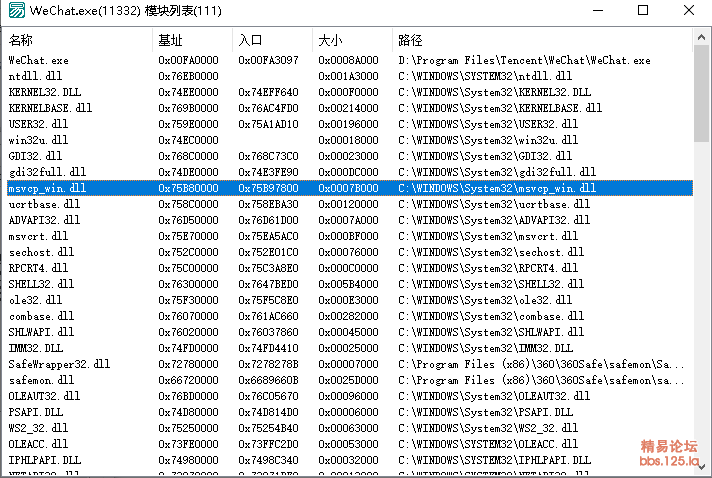The image size is (712, 478).
Task: Select the msvcrt.dll module row
Action: 350,236
